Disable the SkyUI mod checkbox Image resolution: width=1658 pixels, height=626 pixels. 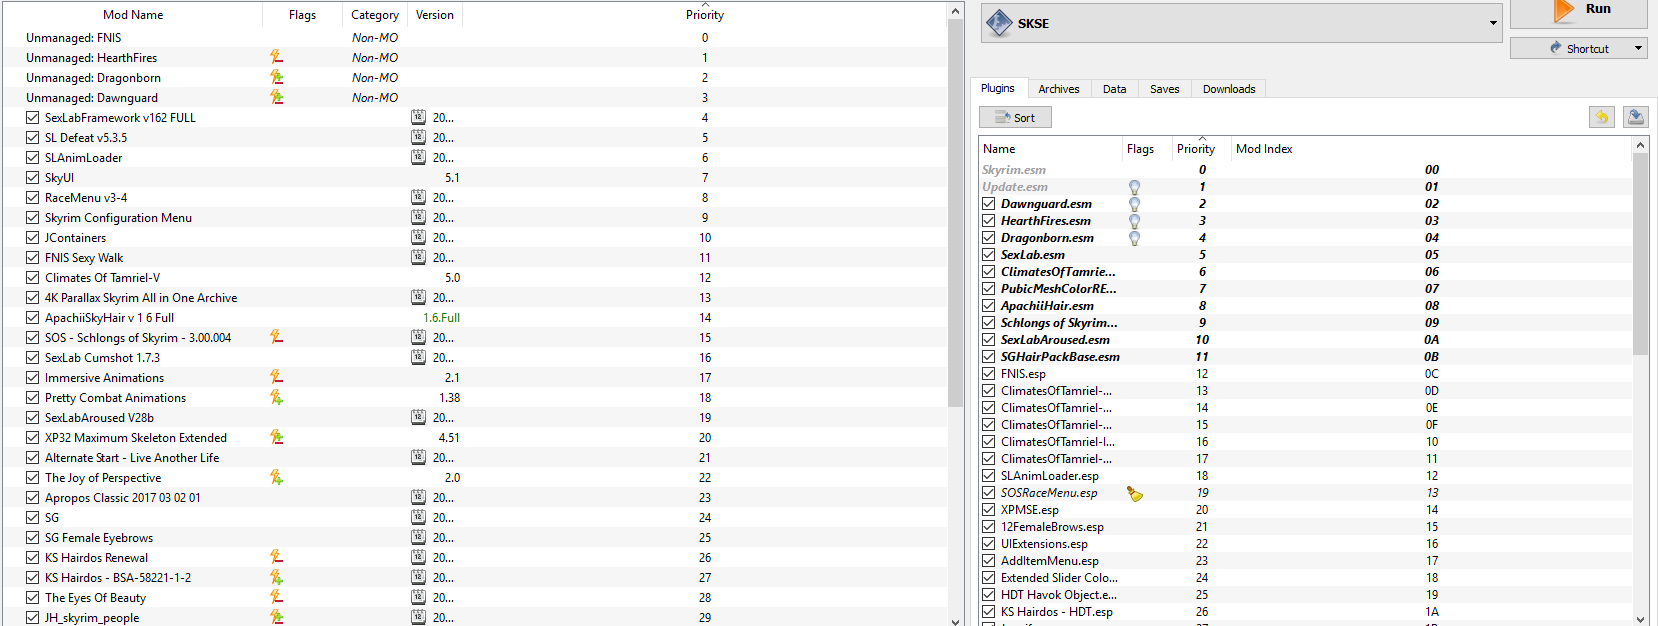click(33, 177)
